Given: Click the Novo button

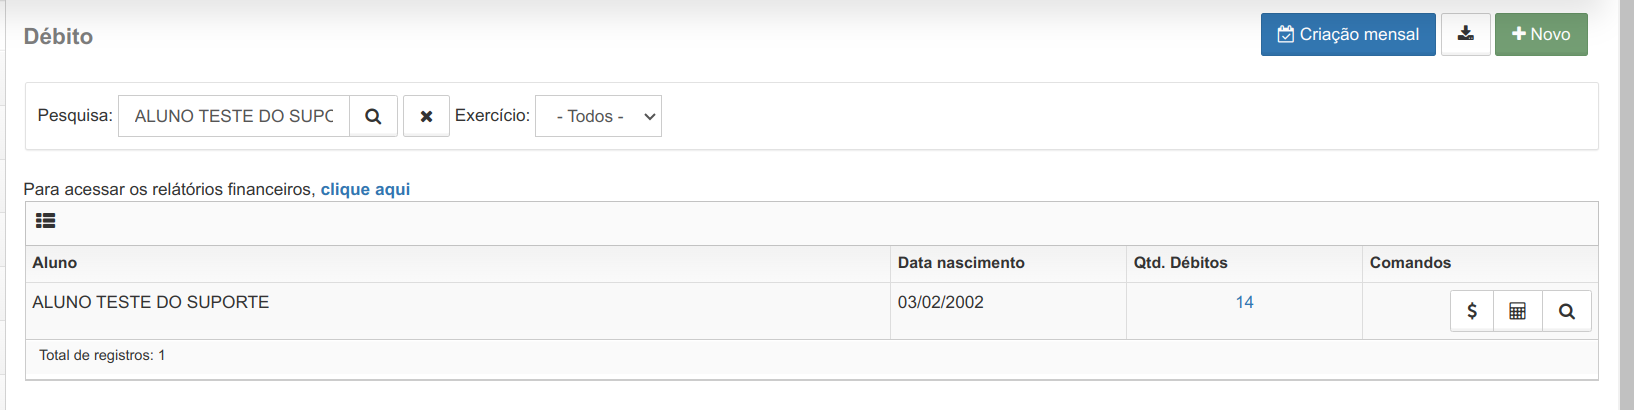Looking at the screenshot, I should [1541, 34].
